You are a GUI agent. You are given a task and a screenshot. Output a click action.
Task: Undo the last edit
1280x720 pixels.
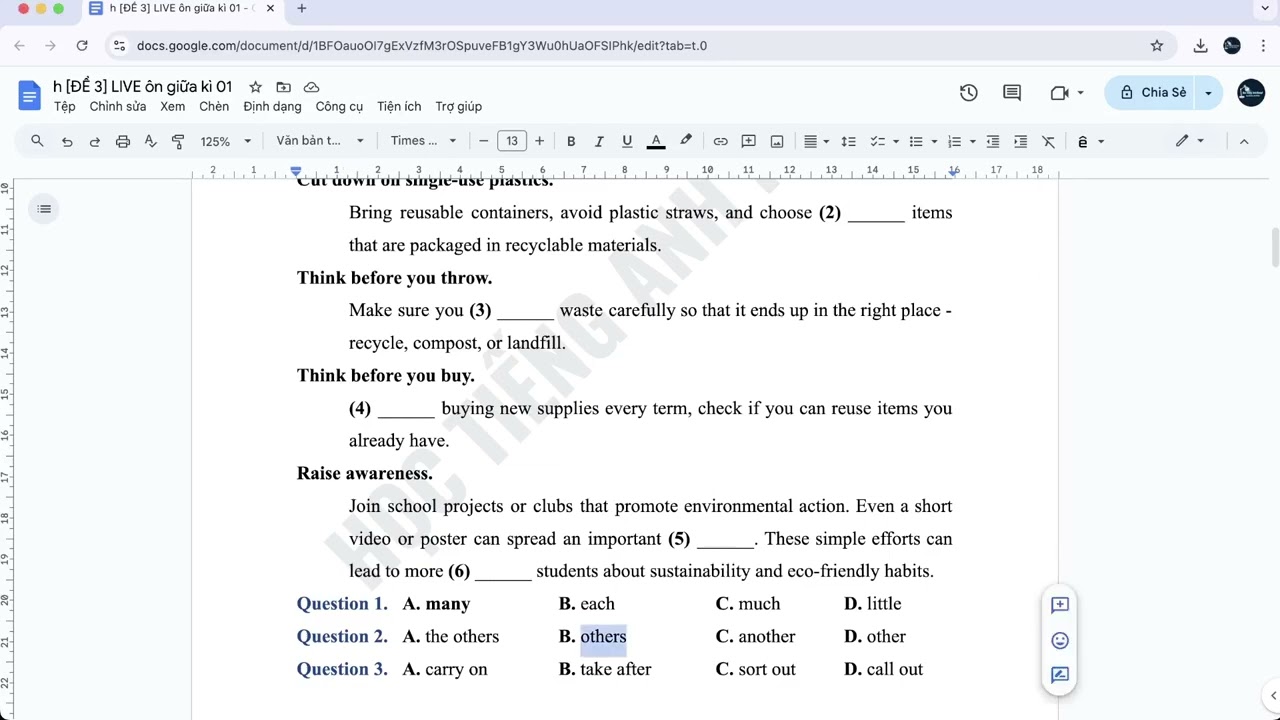click(x=67, y=141)
